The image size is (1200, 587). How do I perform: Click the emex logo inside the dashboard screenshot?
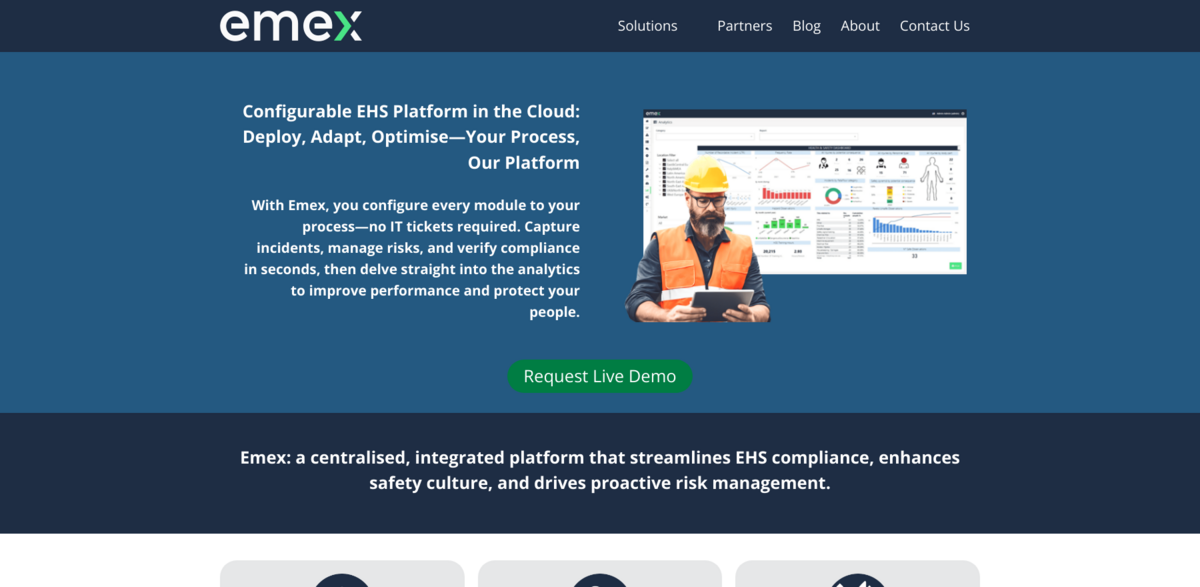652,112
